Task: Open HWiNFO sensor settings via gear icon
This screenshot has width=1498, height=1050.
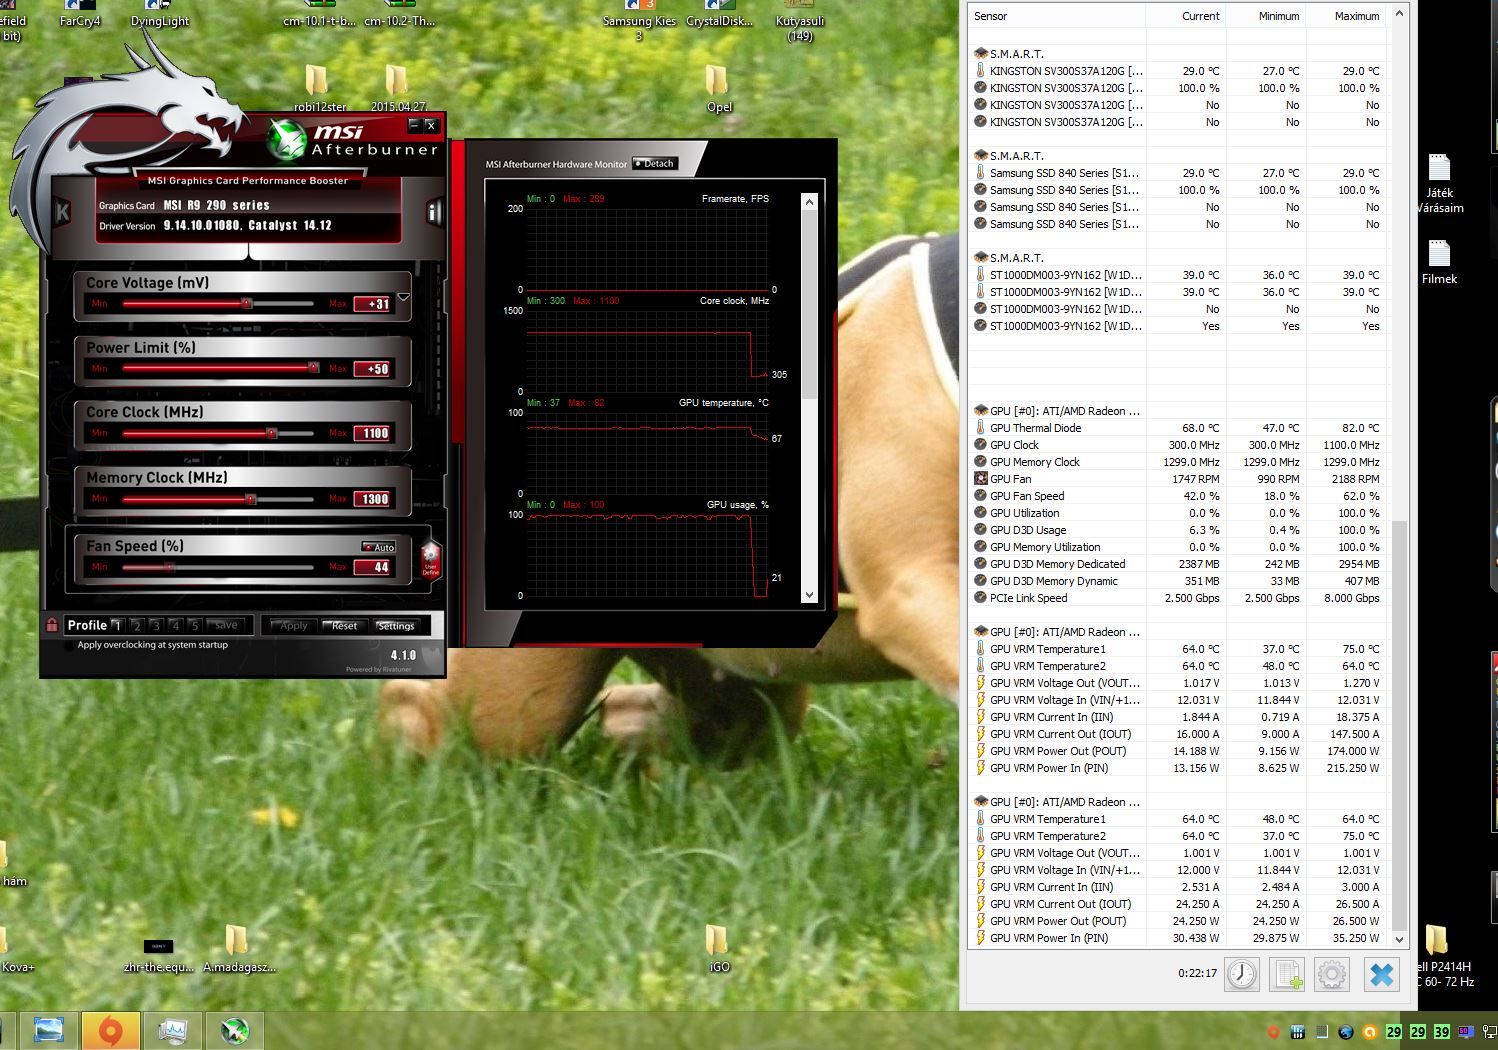Action: pos(1332,974)
